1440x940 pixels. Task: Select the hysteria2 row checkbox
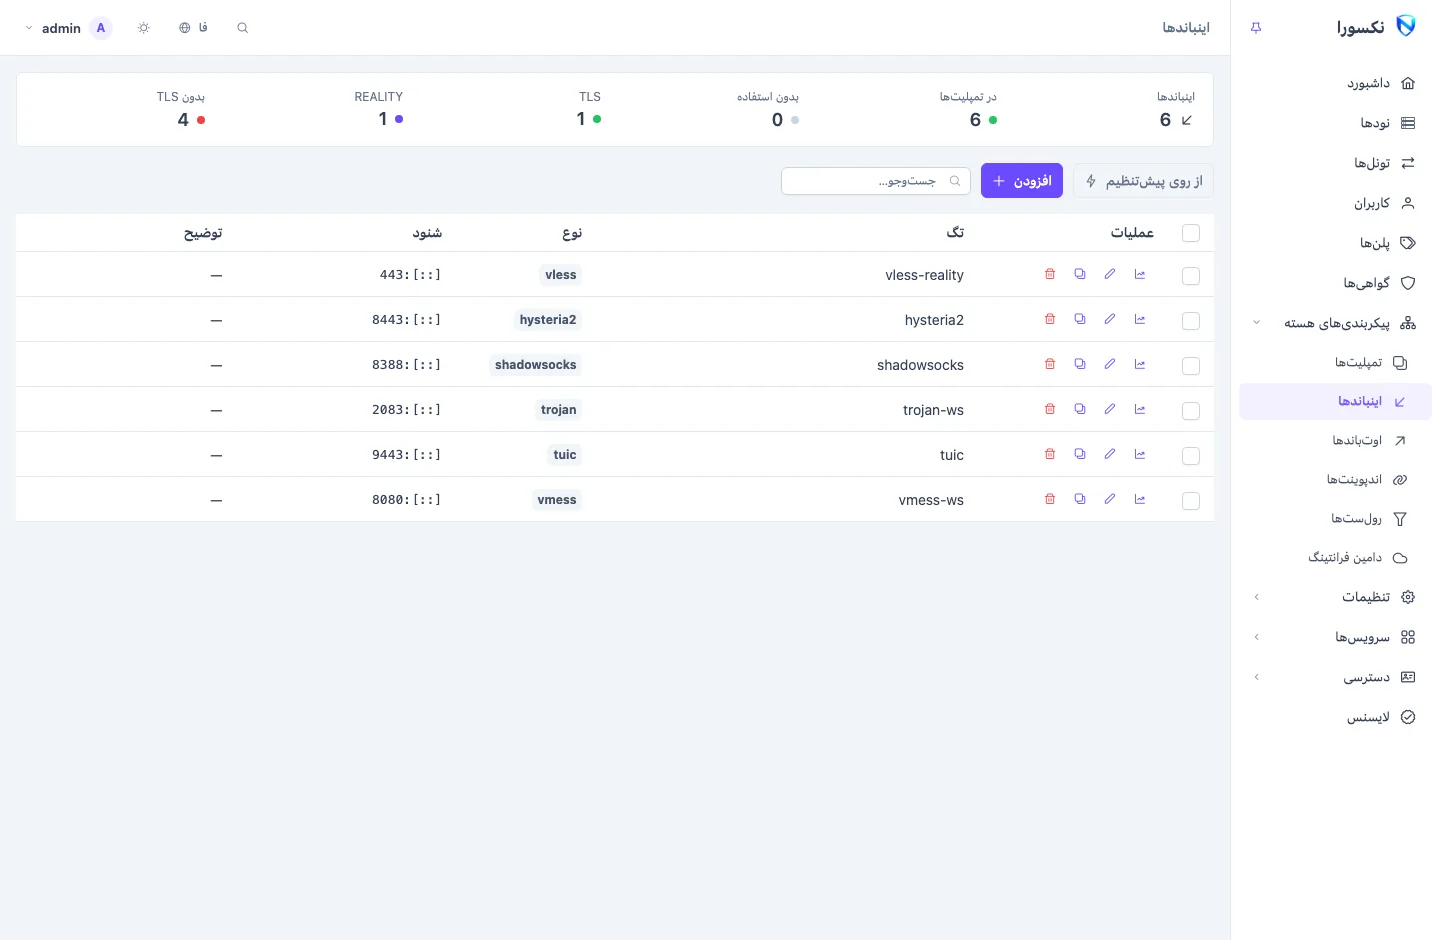click(1191, 321)
